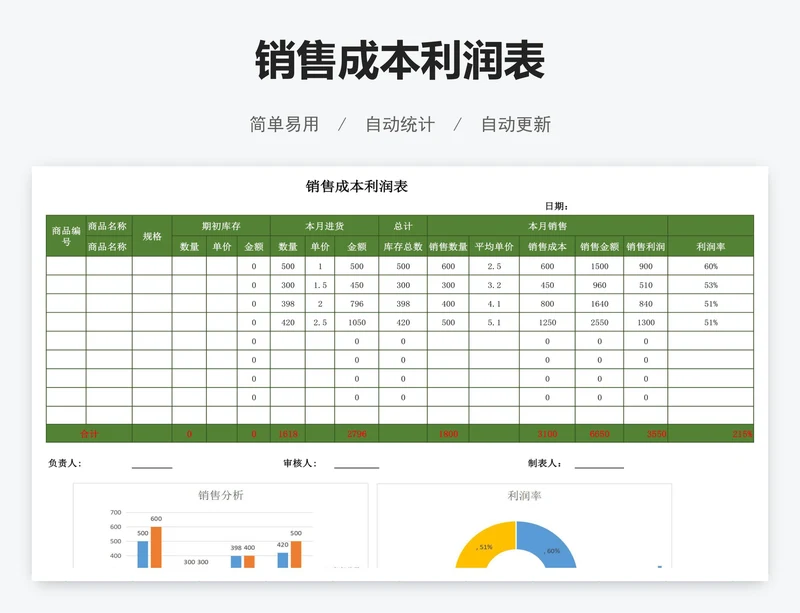Click the blank line after 制表人

coord(598,464)
